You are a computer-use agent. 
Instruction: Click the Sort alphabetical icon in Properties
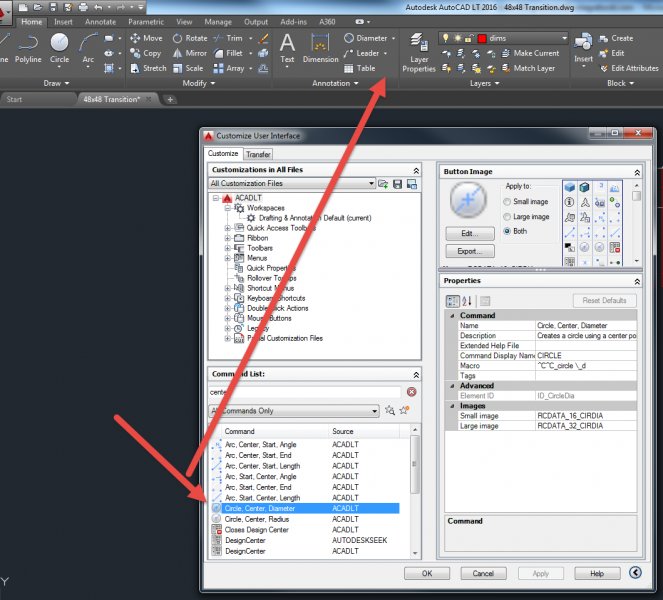(467, 301)
